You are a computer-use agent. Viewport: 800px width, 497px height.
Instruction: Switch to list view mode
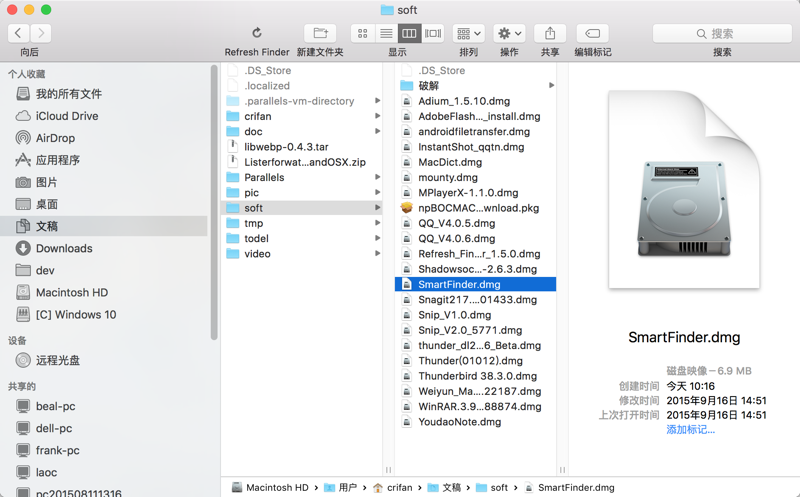(386, 33)
